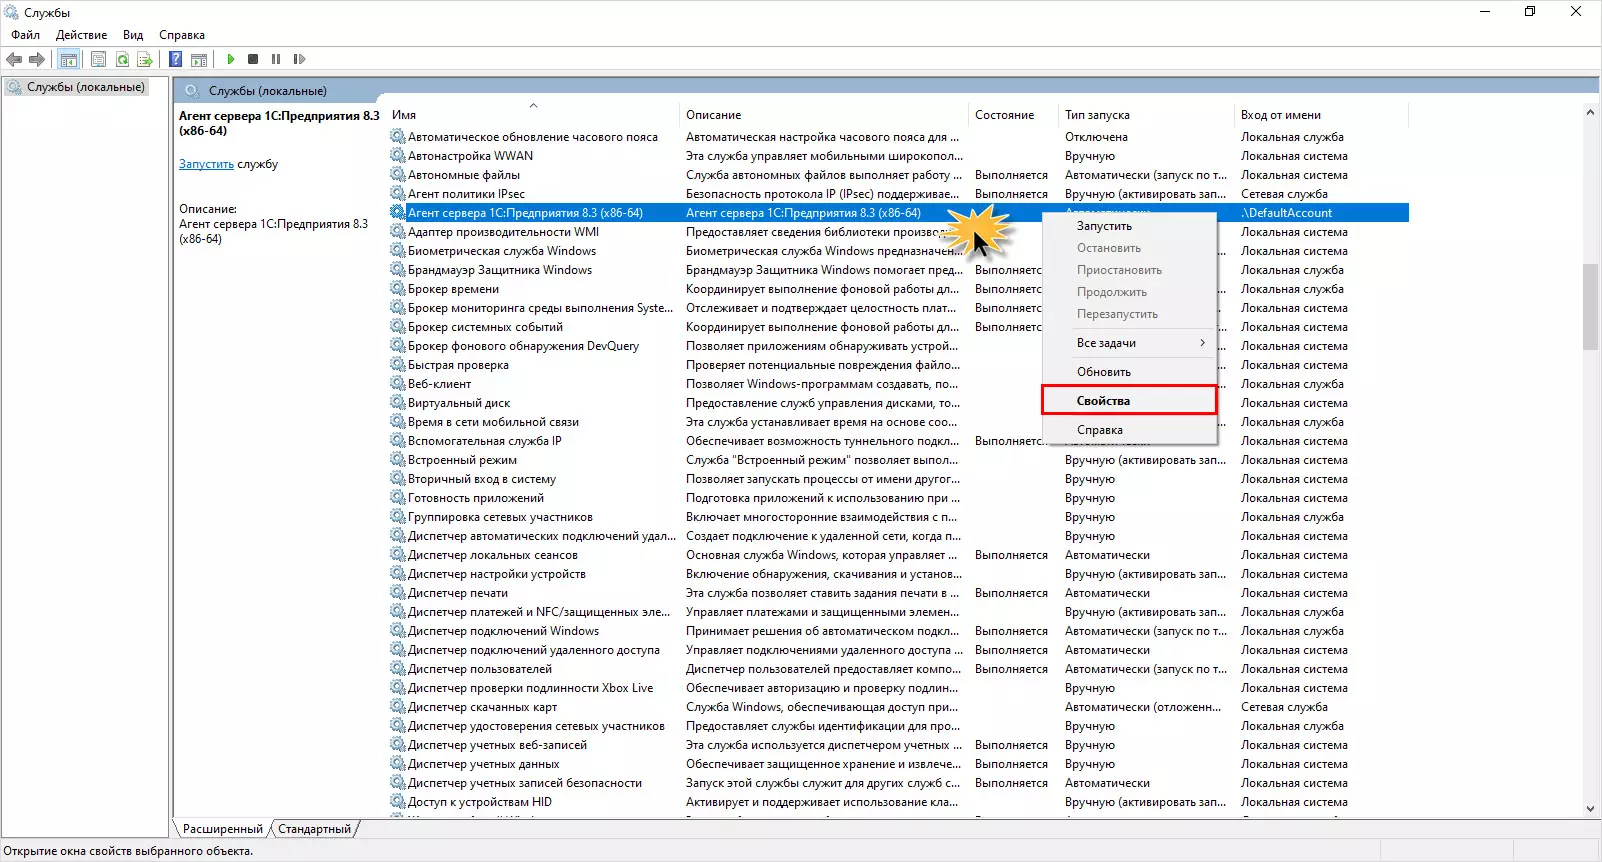Switch to the Расширенный tab
Screen dimensions: 1602x862
222,829
